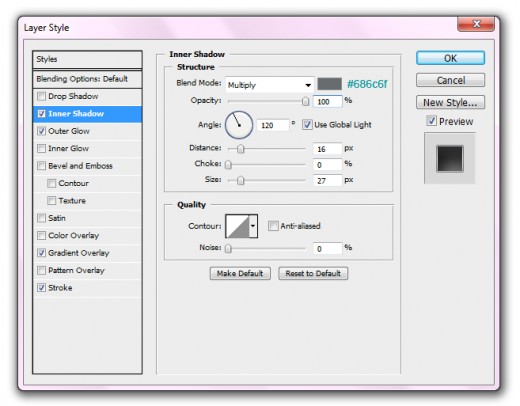Select the Inner Glow style label
The height and width of the screenshot is (406, 520).
(x=68, y=148)
